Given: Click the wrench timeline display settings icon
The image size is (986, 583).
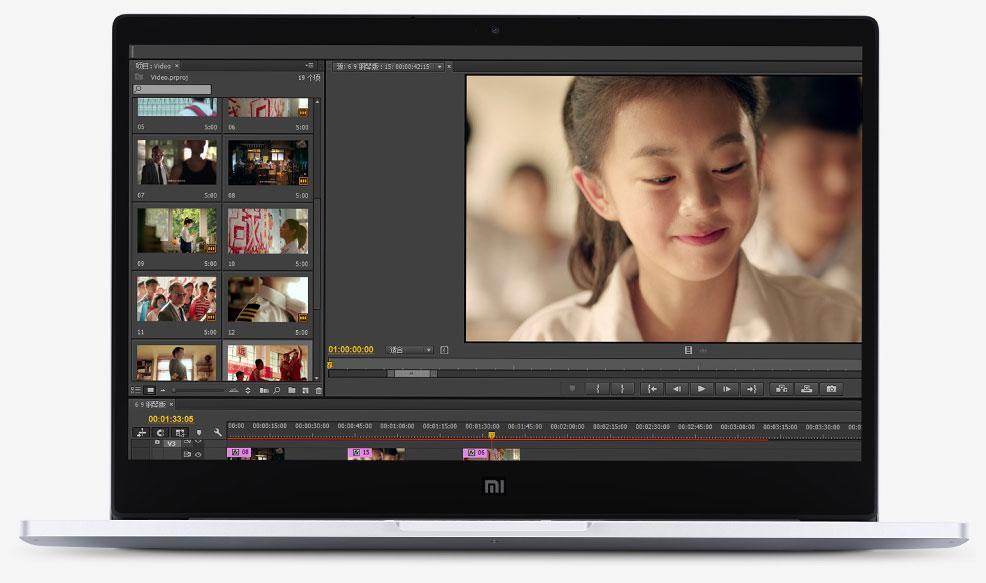Looking at the screenshot, I should point(218,433).
